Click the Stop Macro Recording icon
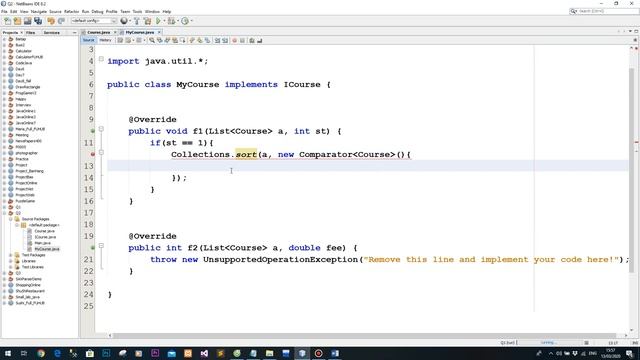 [x=242, y=40]
